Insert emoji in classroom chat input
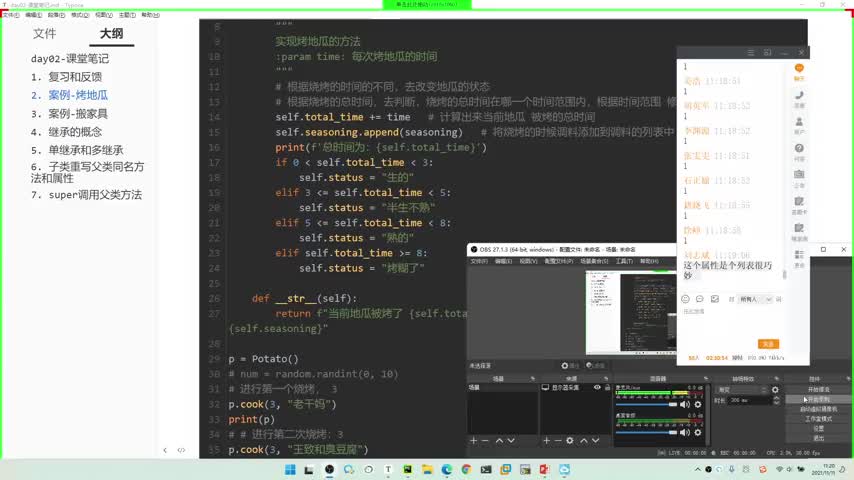 pos(685,299)
